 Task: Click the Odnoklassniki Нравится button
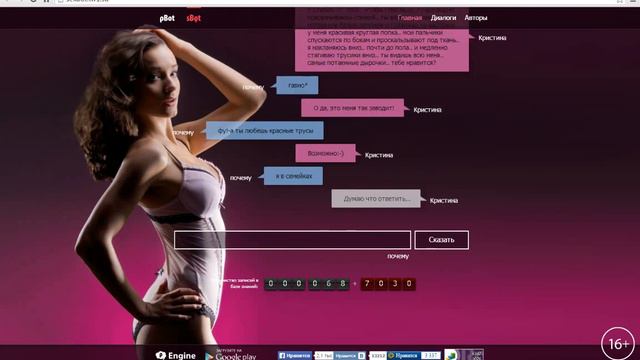click(404, 356)
